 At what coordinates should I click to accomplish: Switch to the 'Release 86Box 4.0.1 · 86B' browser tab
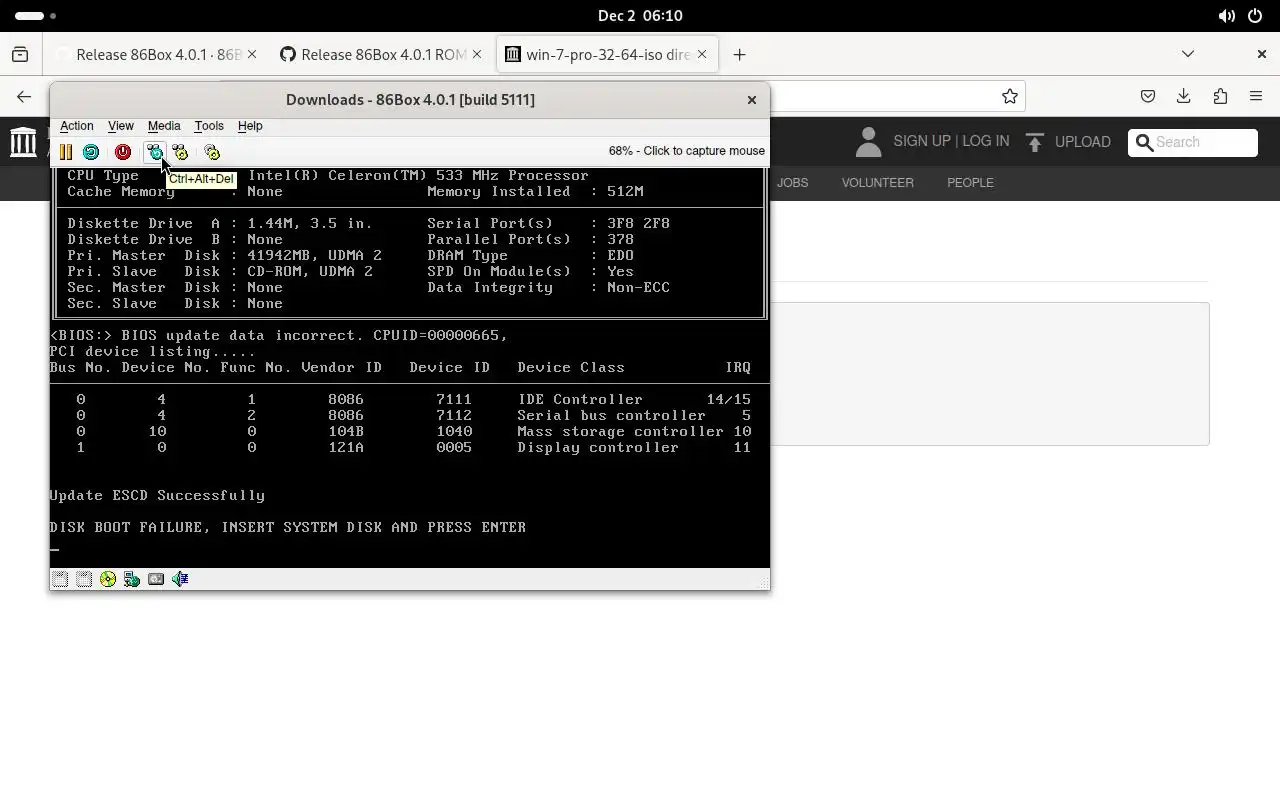(x=158, y=55)
